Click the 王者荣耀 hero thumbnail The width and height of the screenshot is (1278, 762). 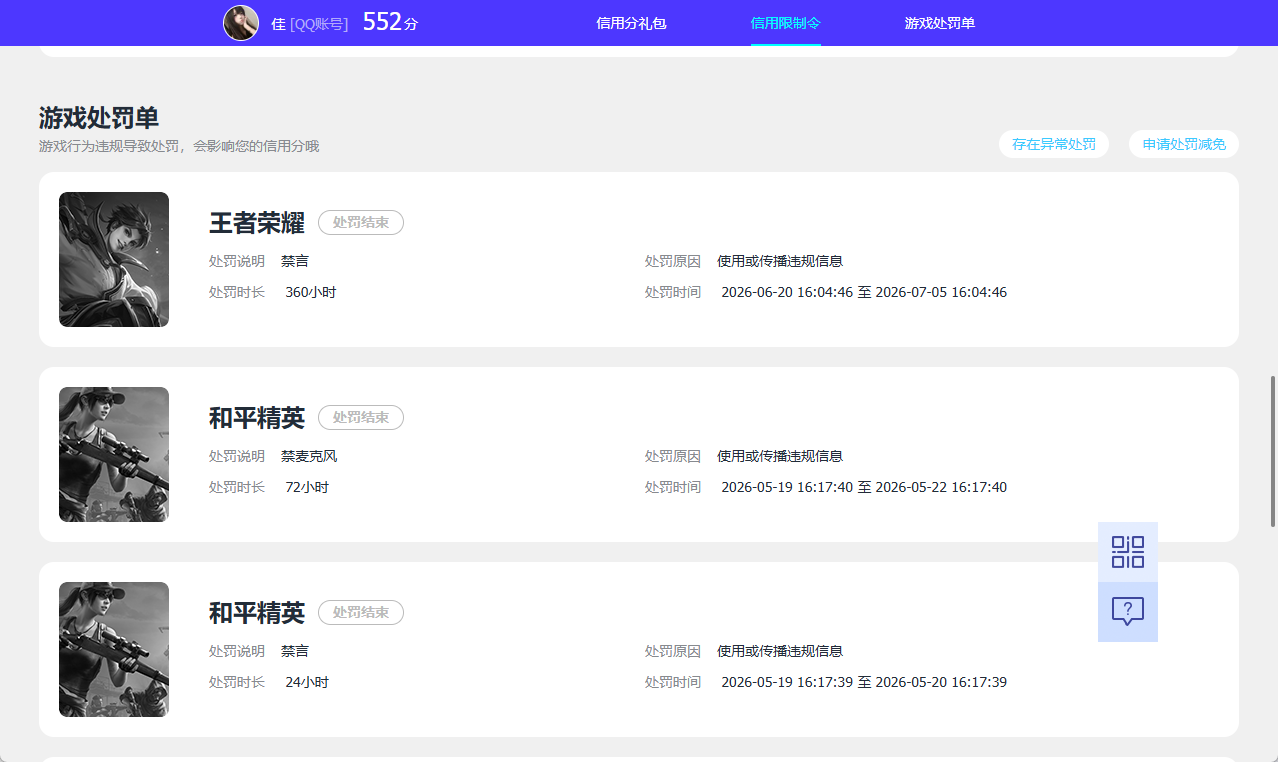coord(114,259)
